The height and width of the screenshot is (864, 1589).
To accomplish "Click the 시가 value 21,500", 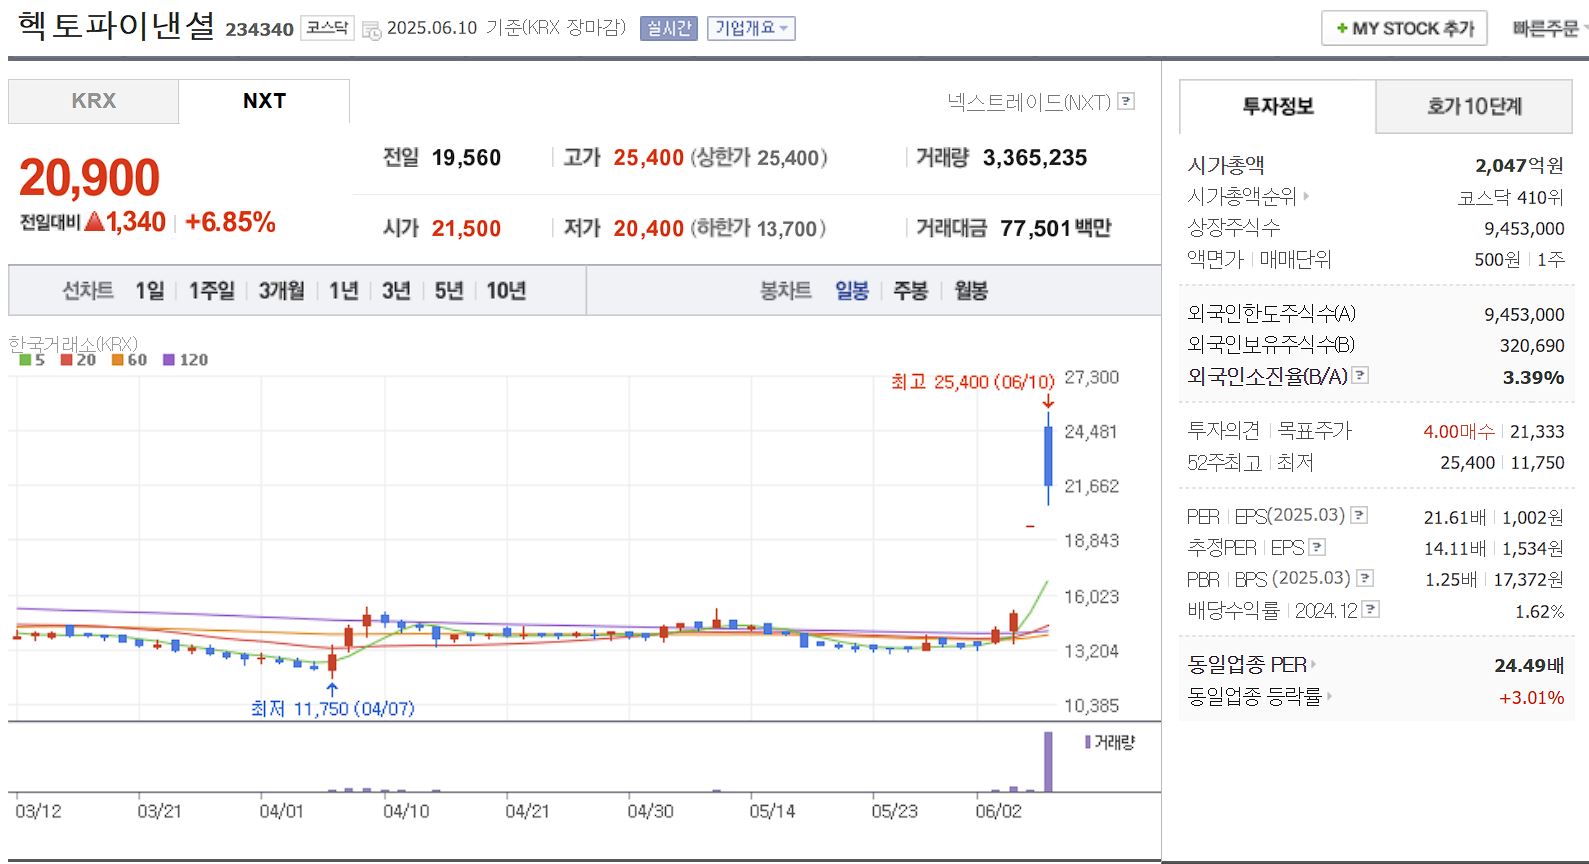I will pos(466,229).
